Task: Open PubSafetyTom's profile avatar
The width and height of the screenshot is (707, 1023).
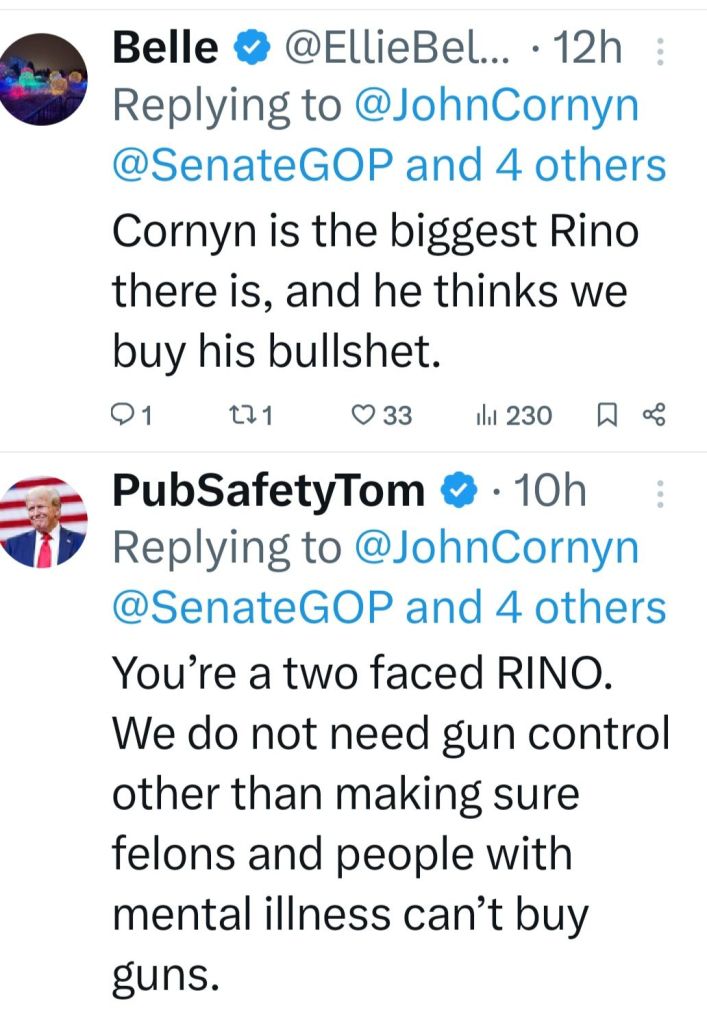Action: [x=46, y=522]
